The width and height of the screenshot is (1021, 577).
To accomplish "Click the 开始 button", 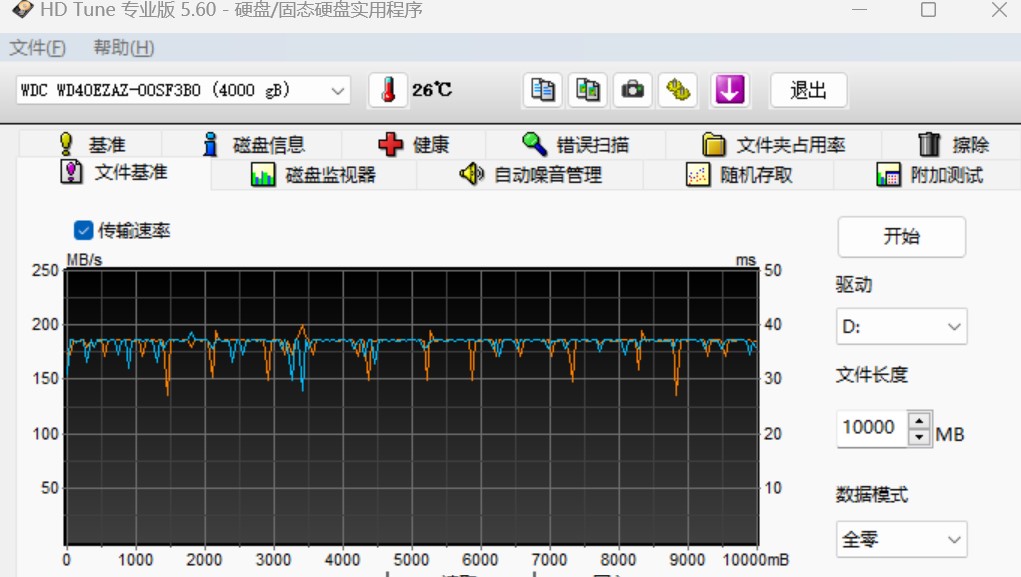I will click(901, 236).
